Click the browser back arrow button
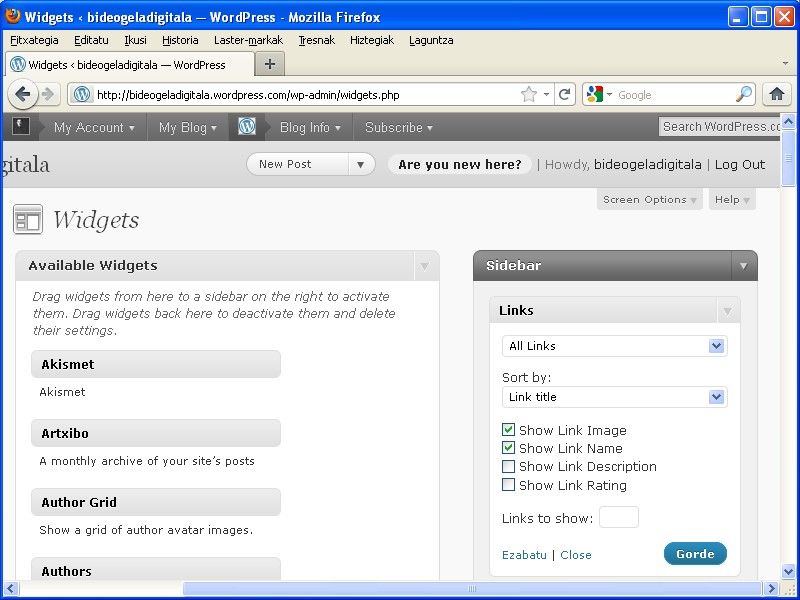 tap(22, 94)
